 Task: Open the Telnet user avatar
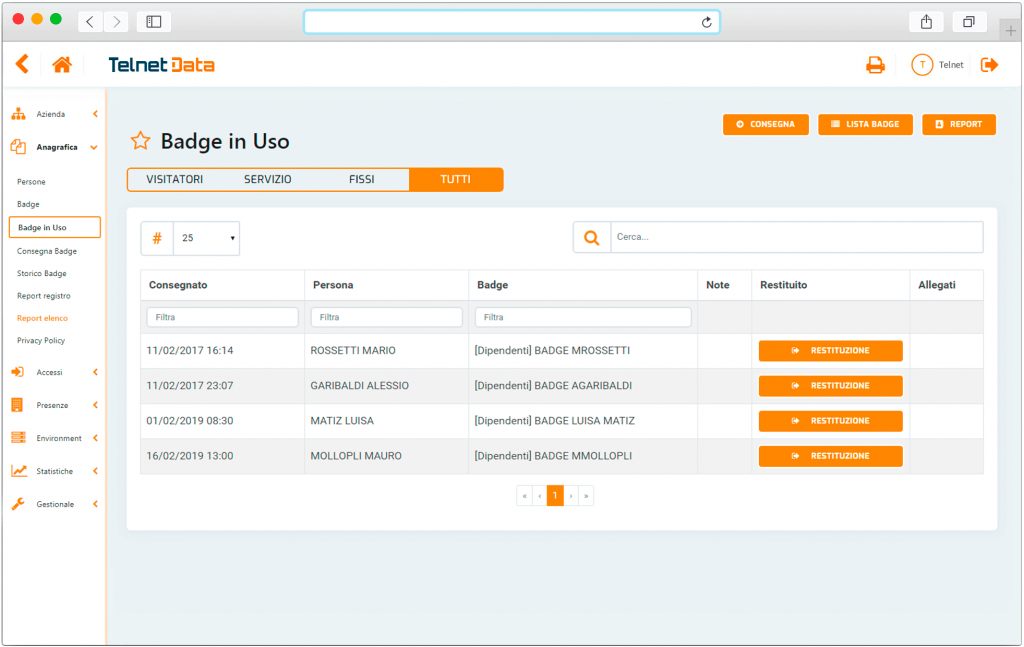[922, 65]
